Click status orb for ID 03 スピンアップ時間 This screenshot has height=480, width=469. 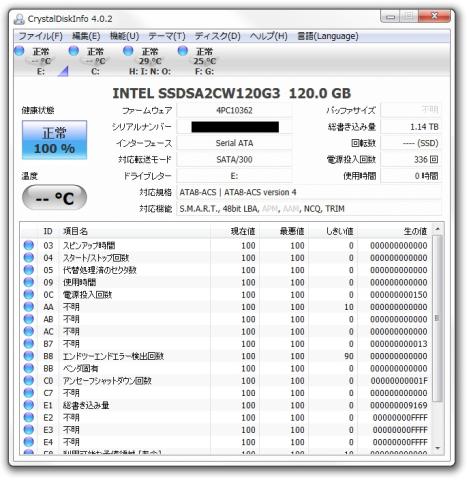coord(29,245)
